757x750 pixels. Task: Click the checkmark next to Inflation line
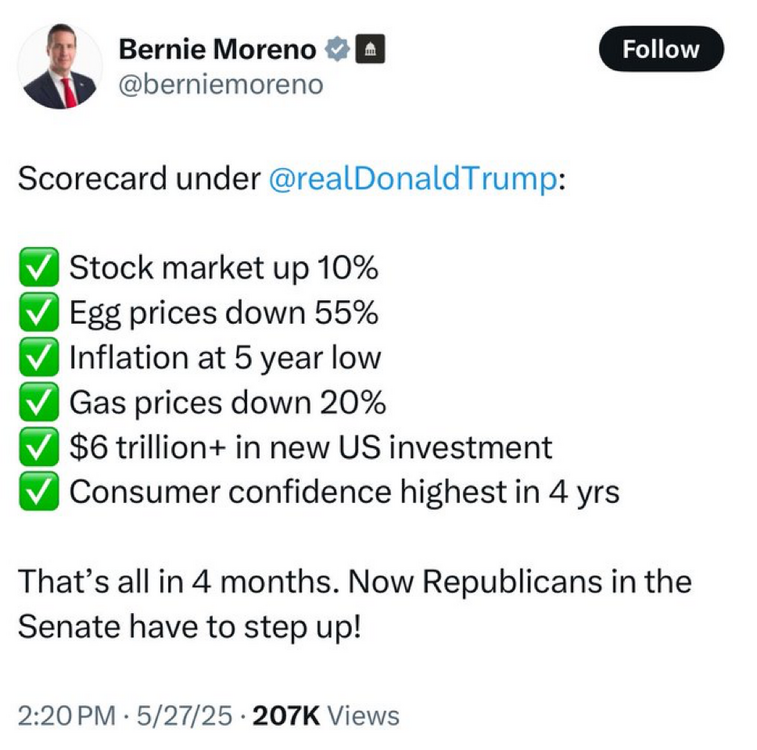pos(39,358)
